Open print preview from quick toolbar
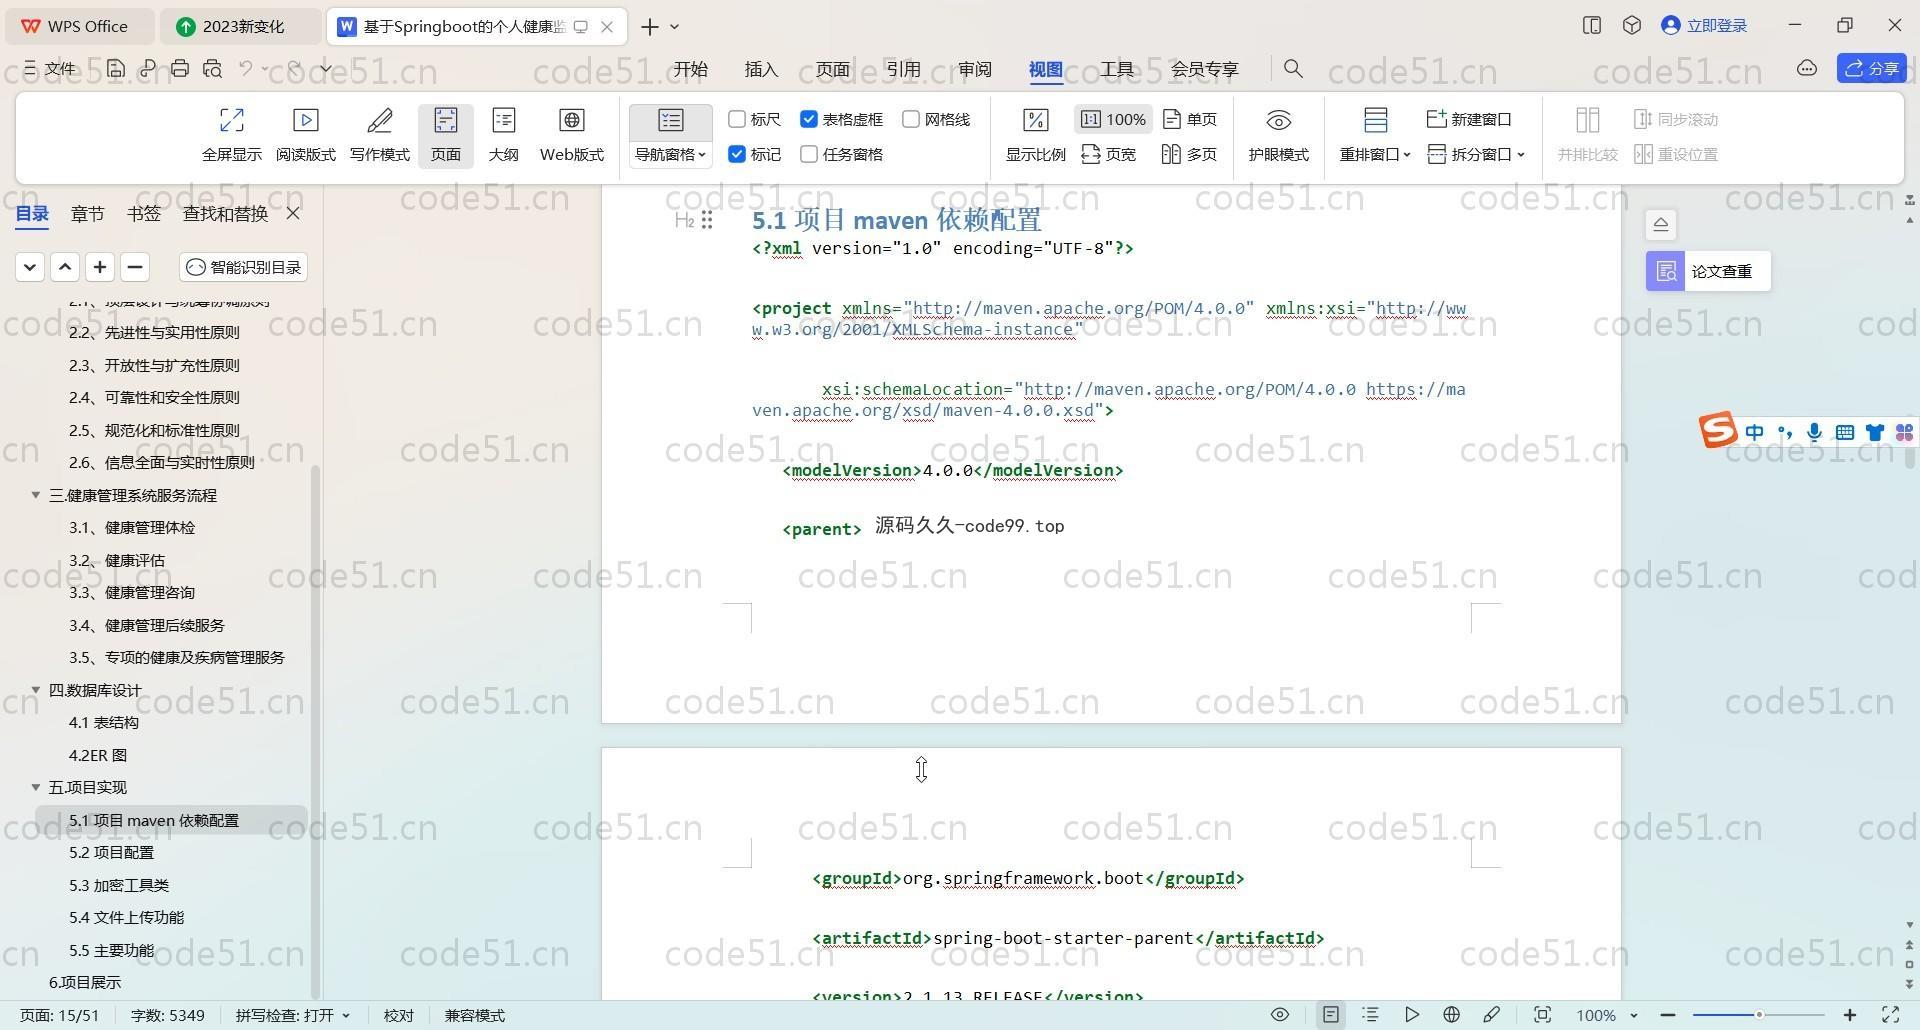 pos(212,68)
